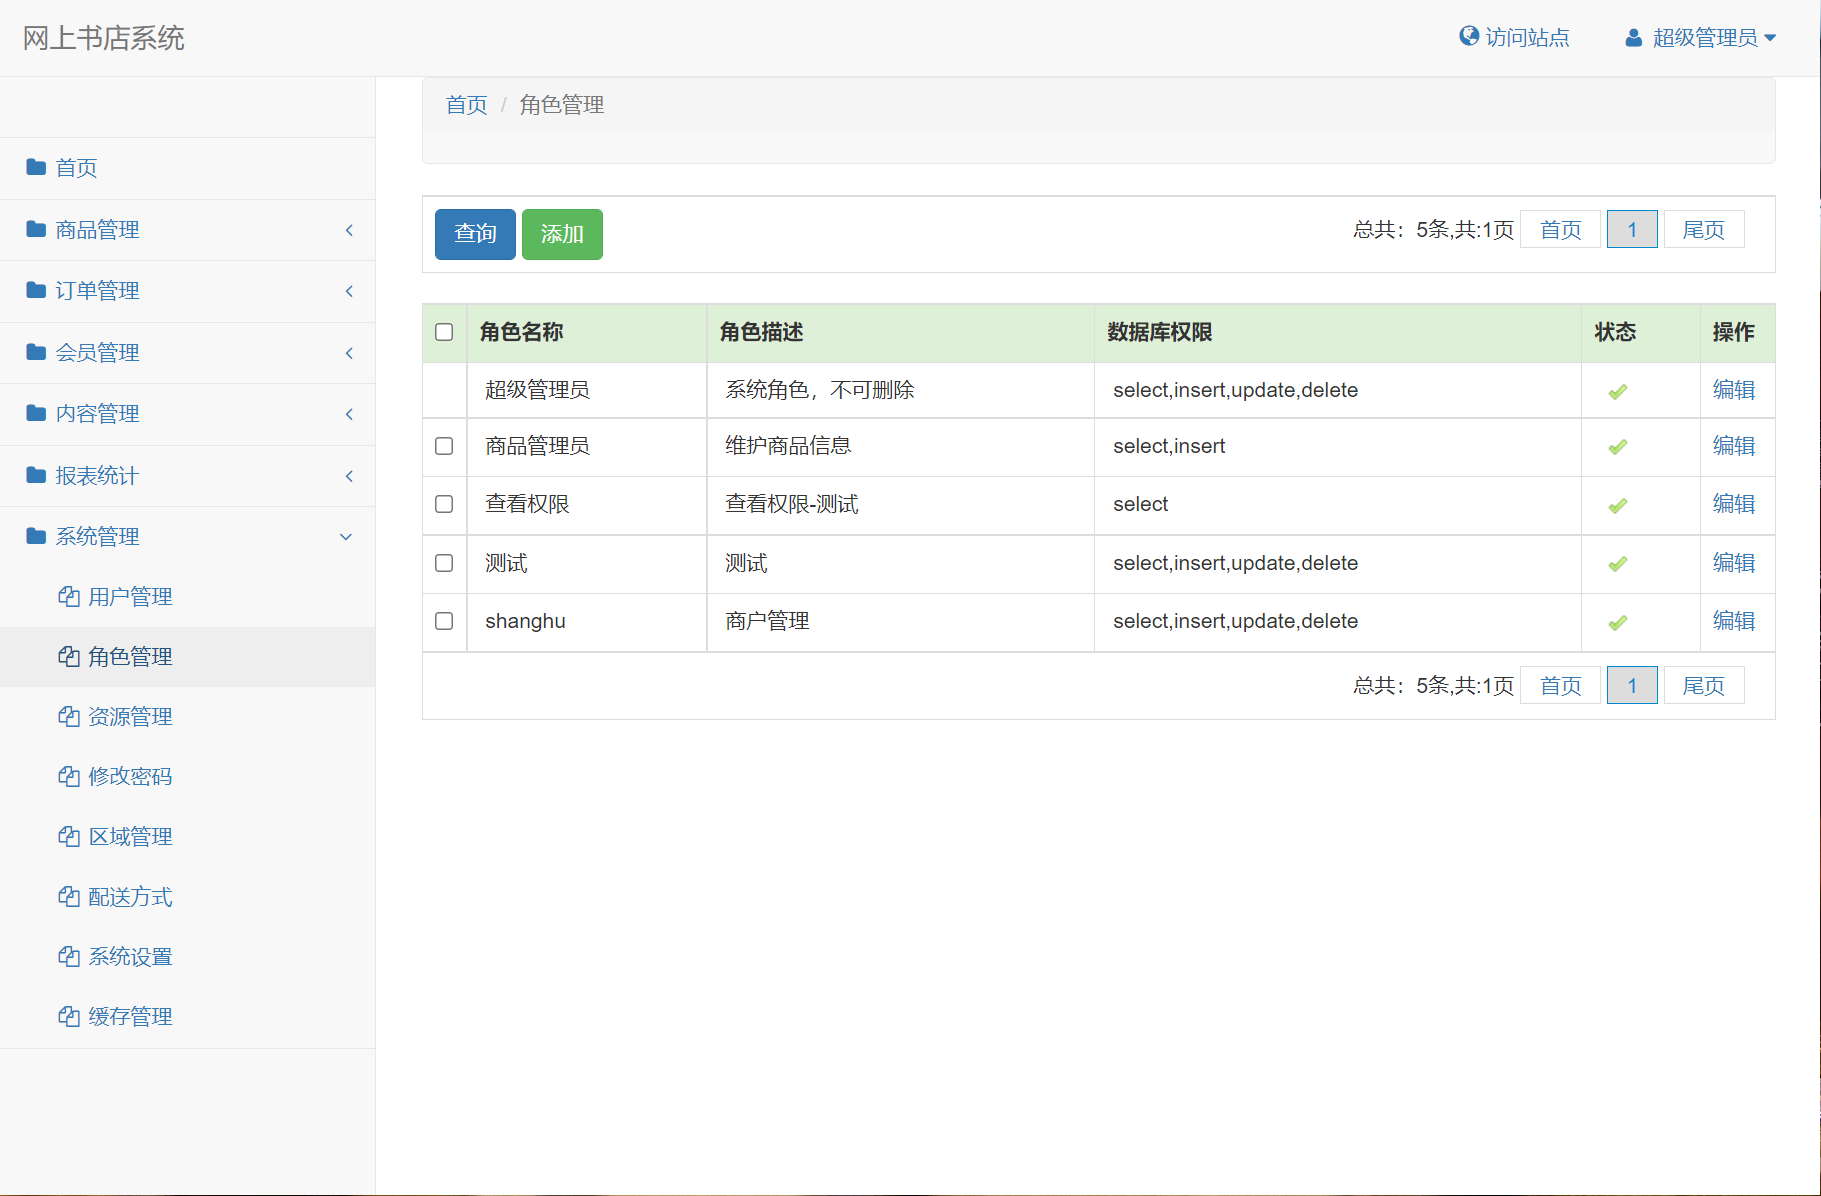Open 修改密码 via its sidebar icon
1821x1196 pixels.
coord(68,776)
